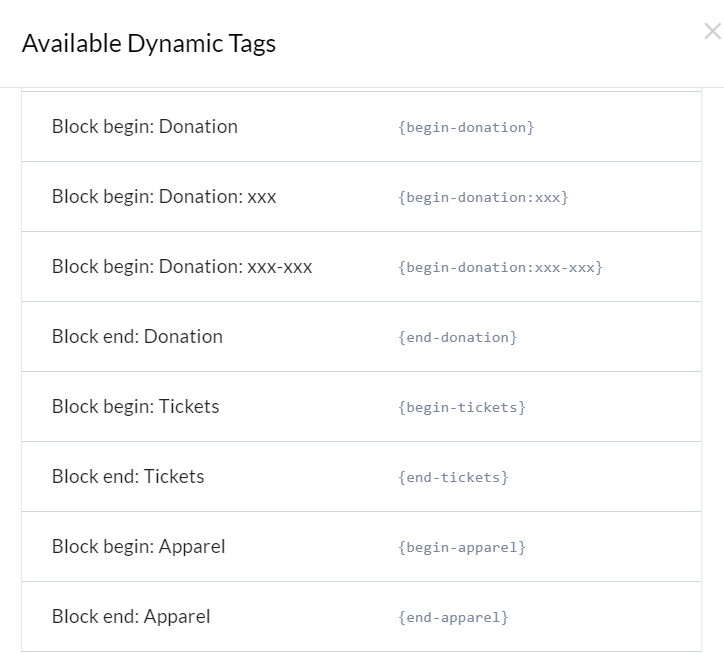Click the {end-apparel} tag code
The height and width of the screenshot is (653, 724).
click(x=453, y=617)
